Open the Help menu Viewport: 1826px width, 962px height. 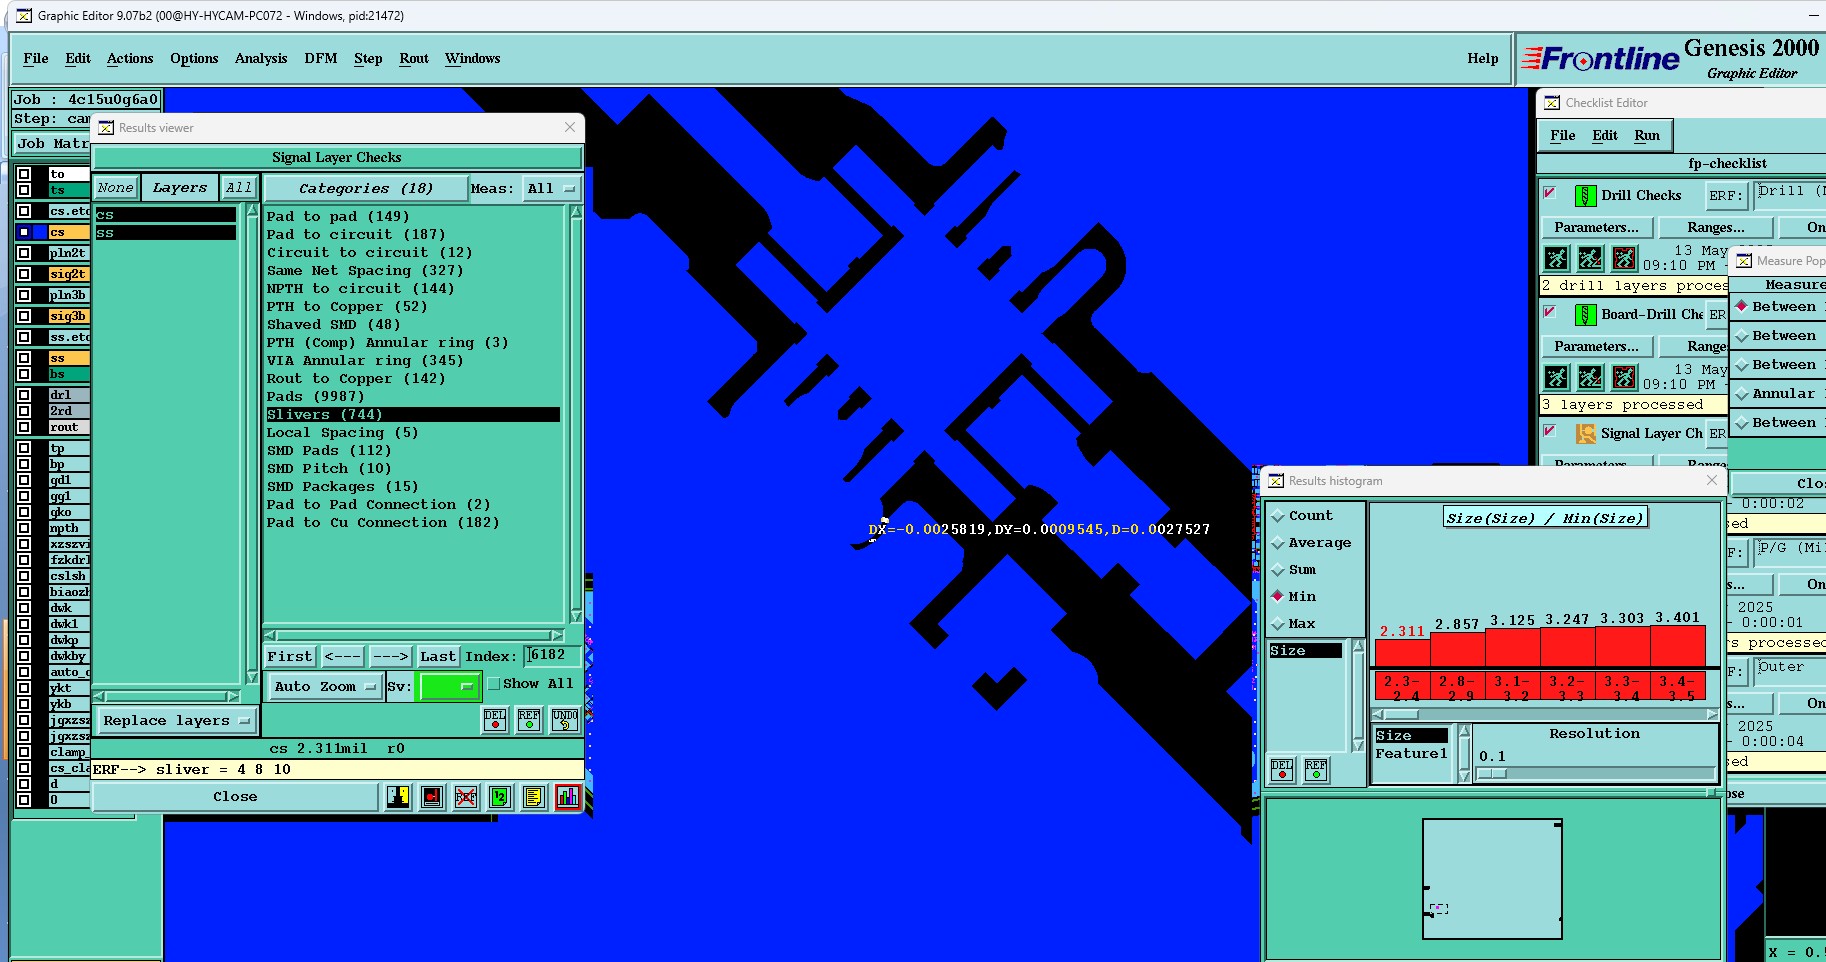[1483, 59]
